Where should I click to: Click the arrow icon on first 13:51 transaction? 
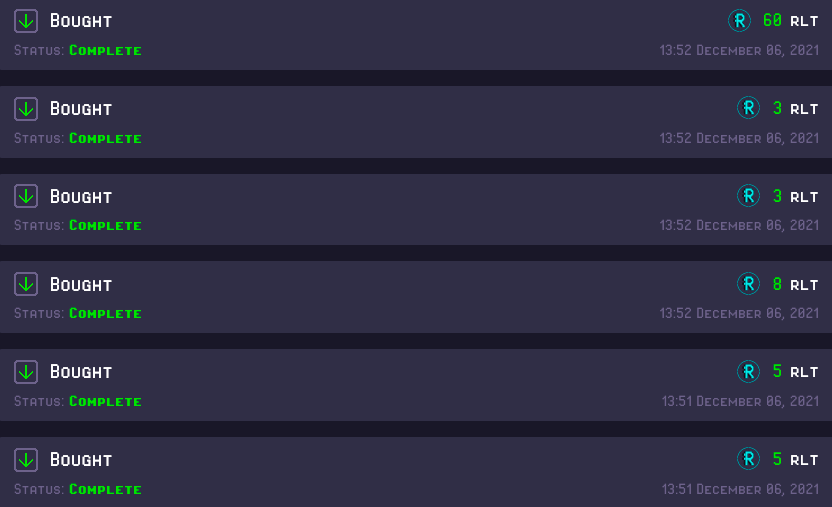pyautogui.click(x=25, y=372)
